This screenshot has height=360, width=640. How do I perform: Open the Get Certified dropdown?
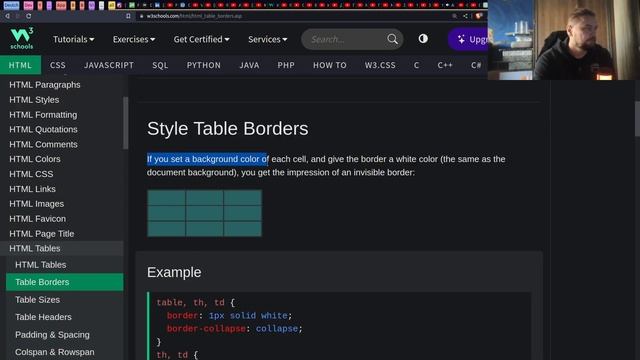[x=201, y=39]
